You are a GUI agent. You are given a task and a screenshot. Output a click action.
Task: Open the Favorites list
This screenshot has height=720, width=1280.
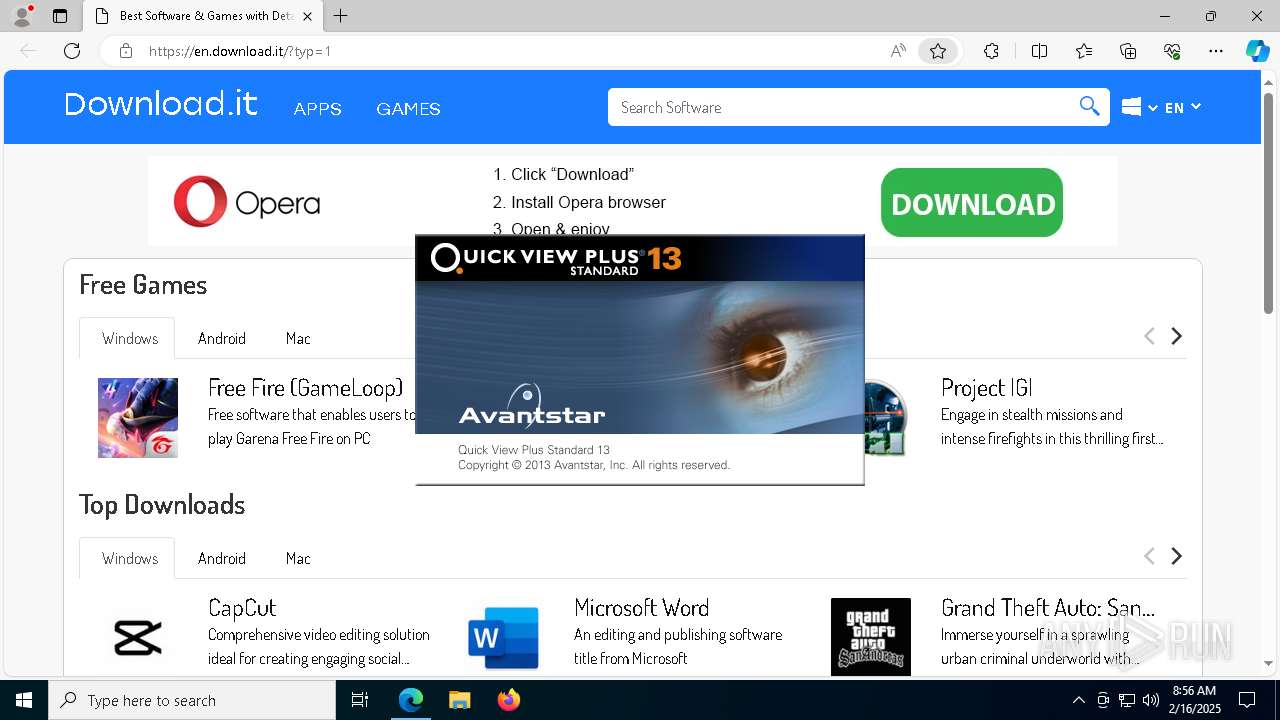click(1084, 51)
